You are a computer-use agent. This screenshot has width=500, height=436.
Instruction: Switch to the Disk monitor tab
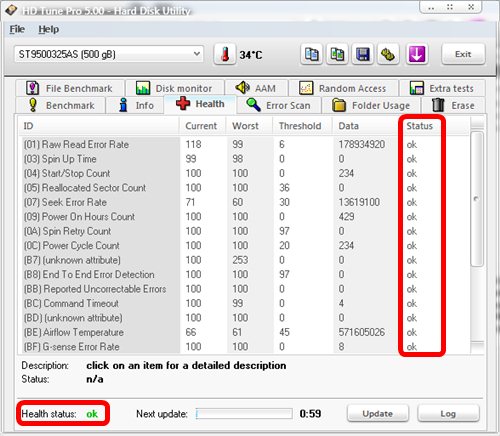tap(175, 88)
